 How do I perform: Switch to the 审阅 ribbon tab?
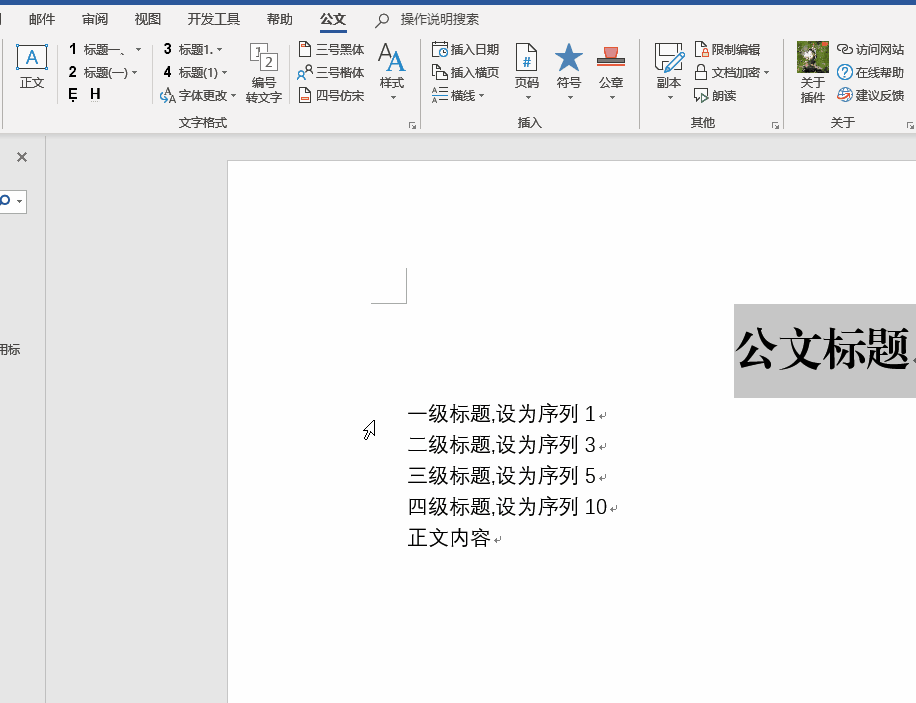95,18
